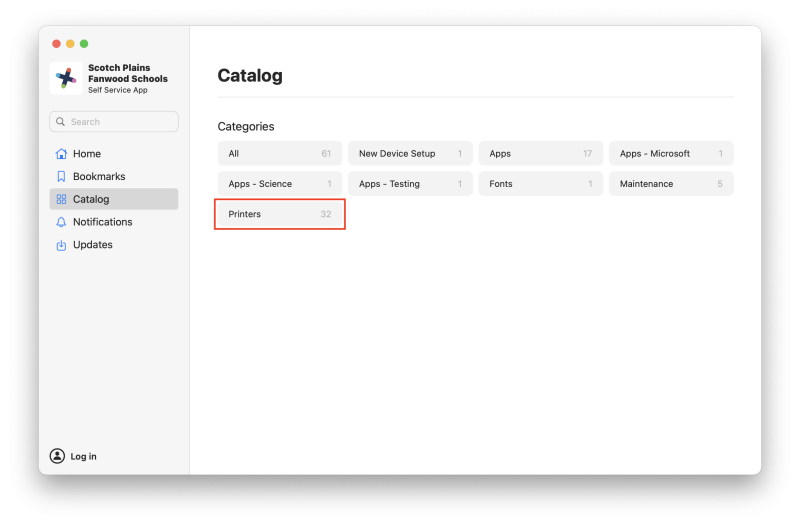800x525 pixels.
Task: Click the Notifications bell icon
Action: (x=61, y=222)
